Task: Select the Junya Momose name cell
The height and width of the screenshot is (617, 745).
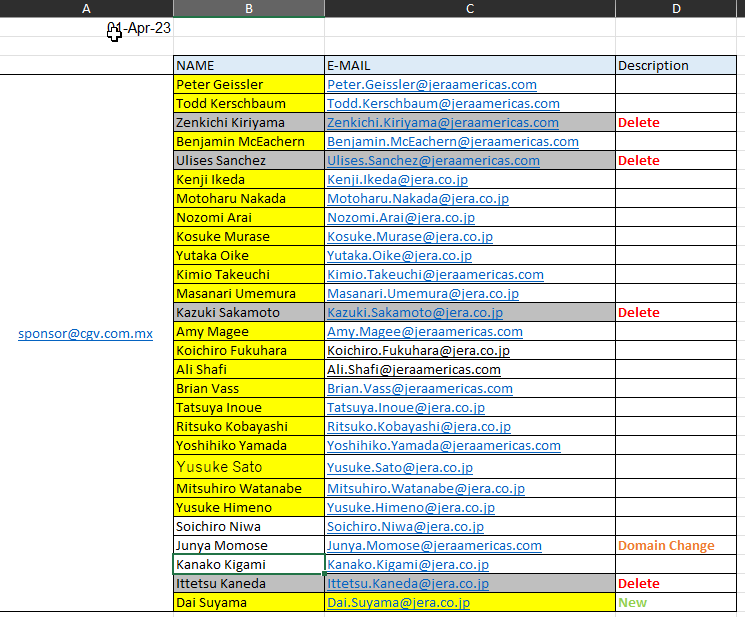Action: 249,545
